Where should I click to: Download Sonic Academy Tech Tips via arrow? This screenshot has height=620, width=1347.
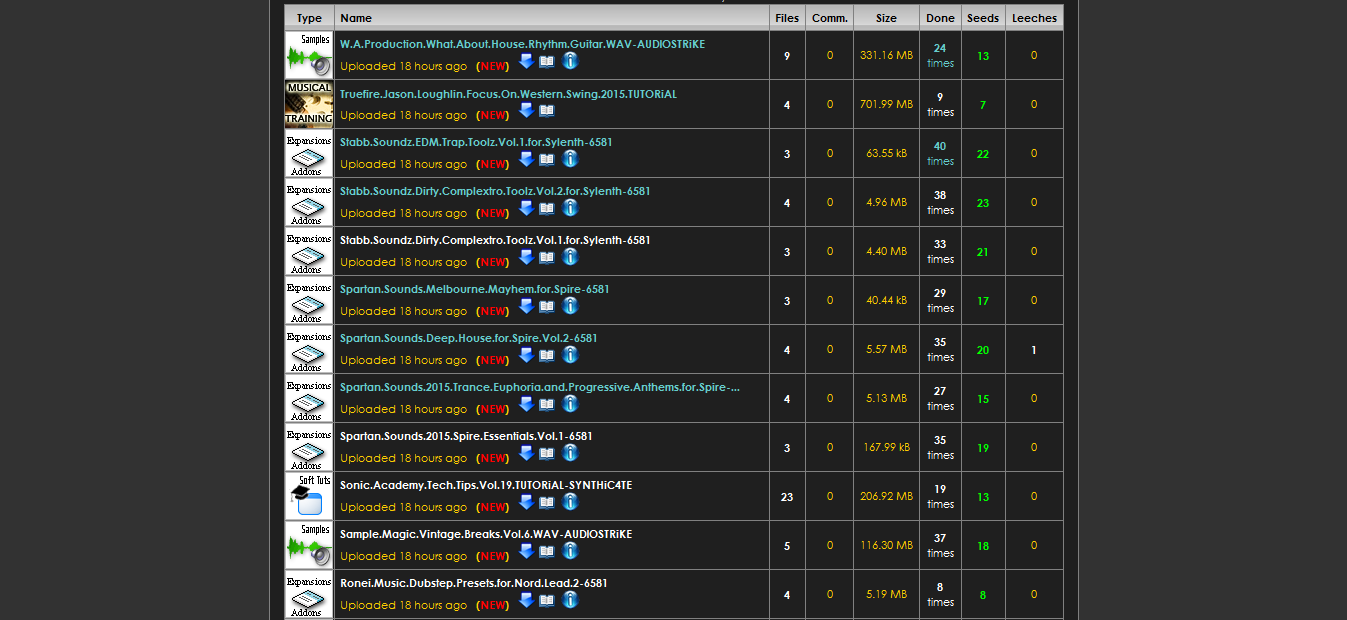[526, 503]
